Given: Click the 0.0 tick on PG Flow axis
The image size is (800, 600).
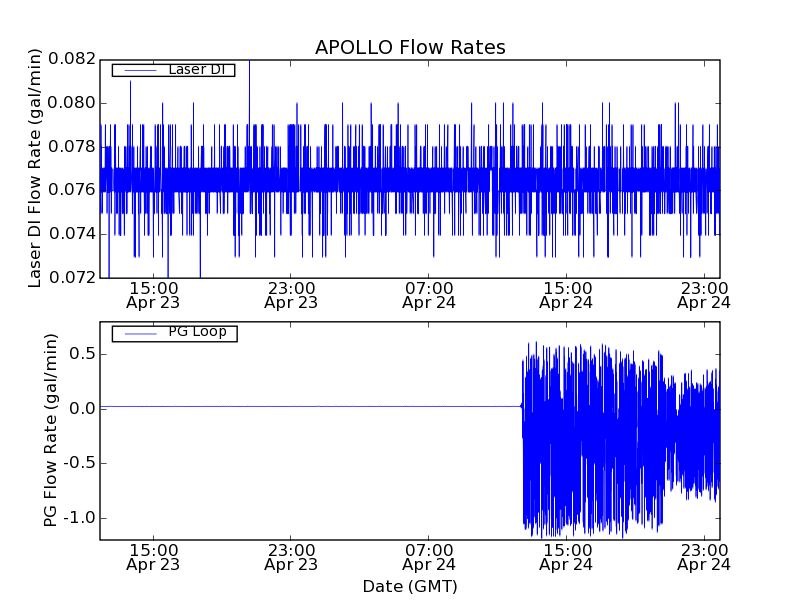Looking at the screenshot, I should tap(82, 408).
